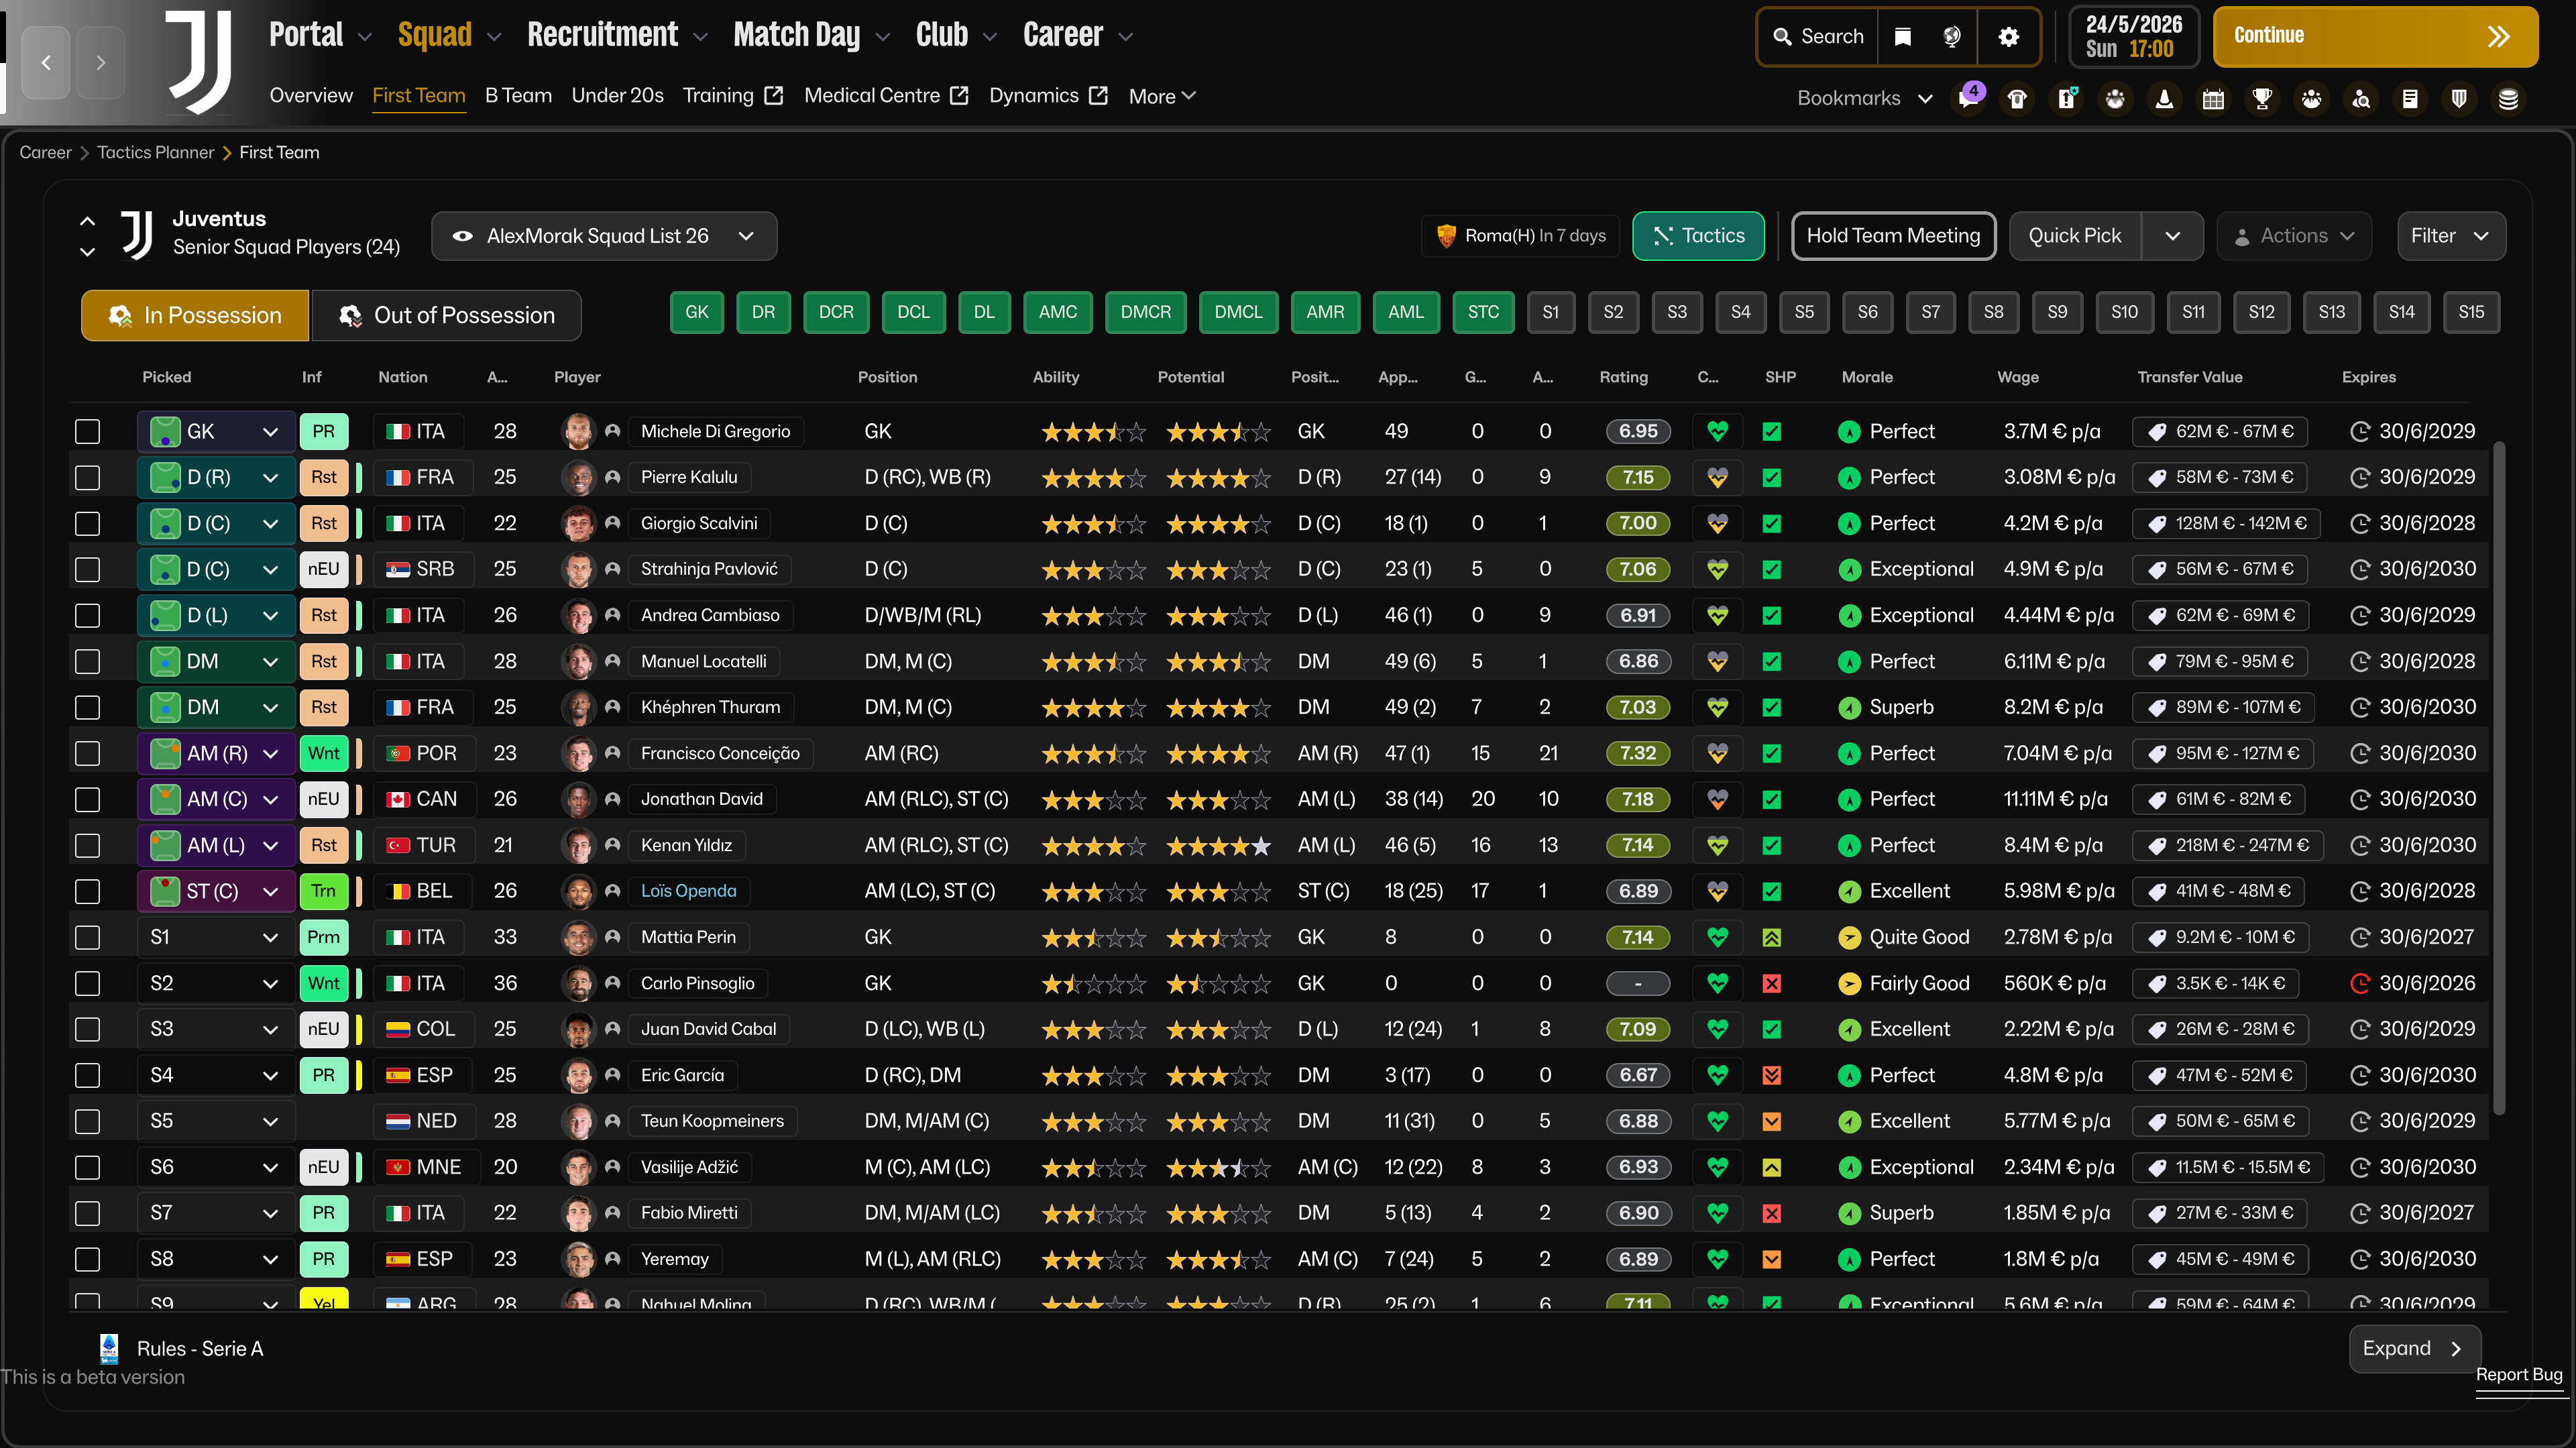Open the training cone bookmark icon

pyautogui.click(x=2164, y=99)
